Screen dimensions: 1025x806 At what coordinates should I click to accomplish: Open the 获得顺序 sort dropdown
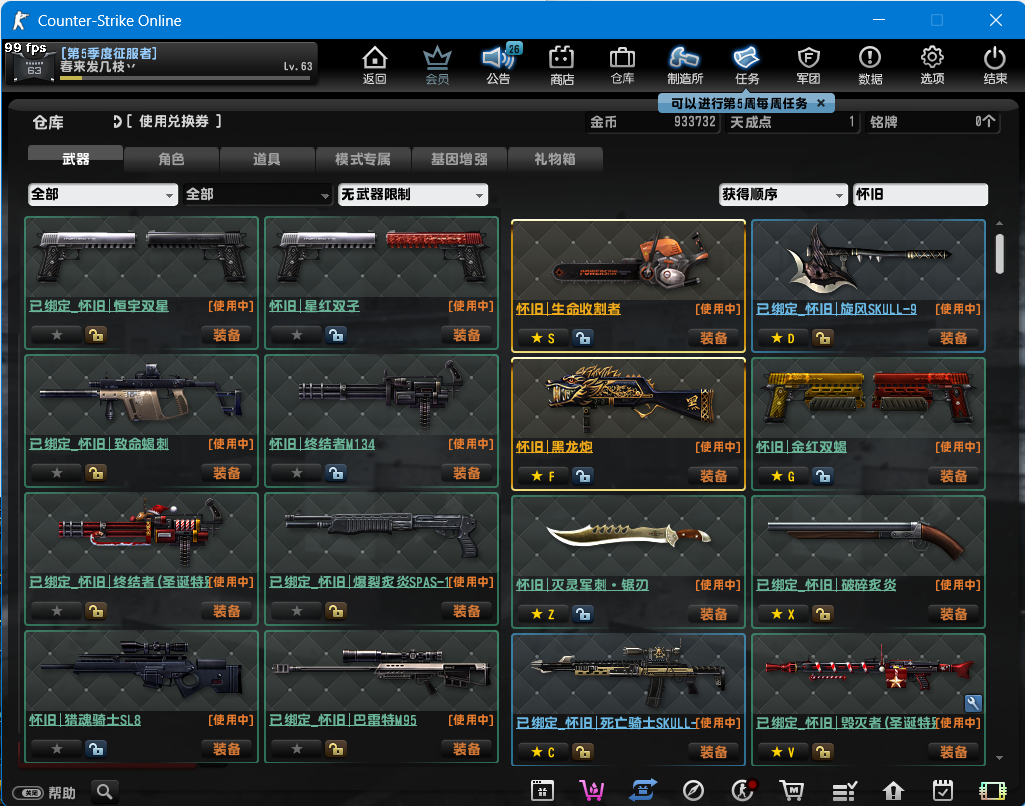(783, 194)
